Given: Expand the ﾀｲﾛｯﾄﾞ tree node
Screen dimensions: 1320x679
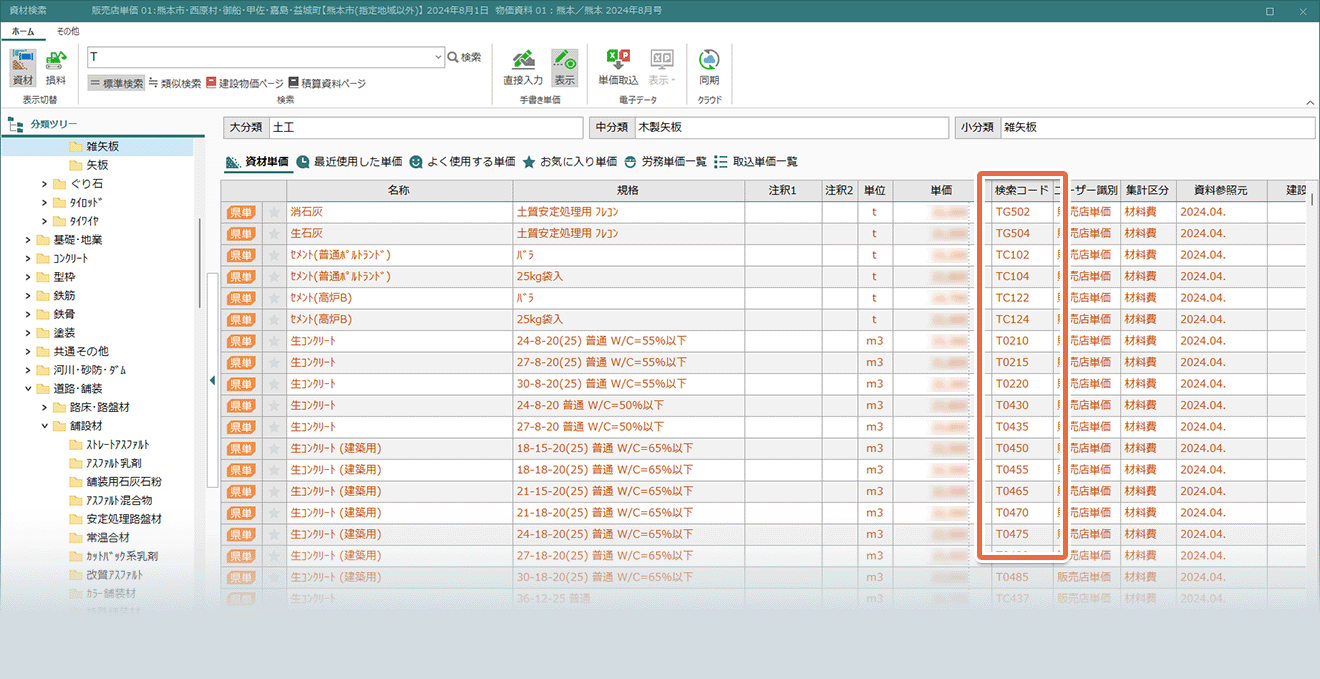Looking at the screenshot, I should 44,203.
